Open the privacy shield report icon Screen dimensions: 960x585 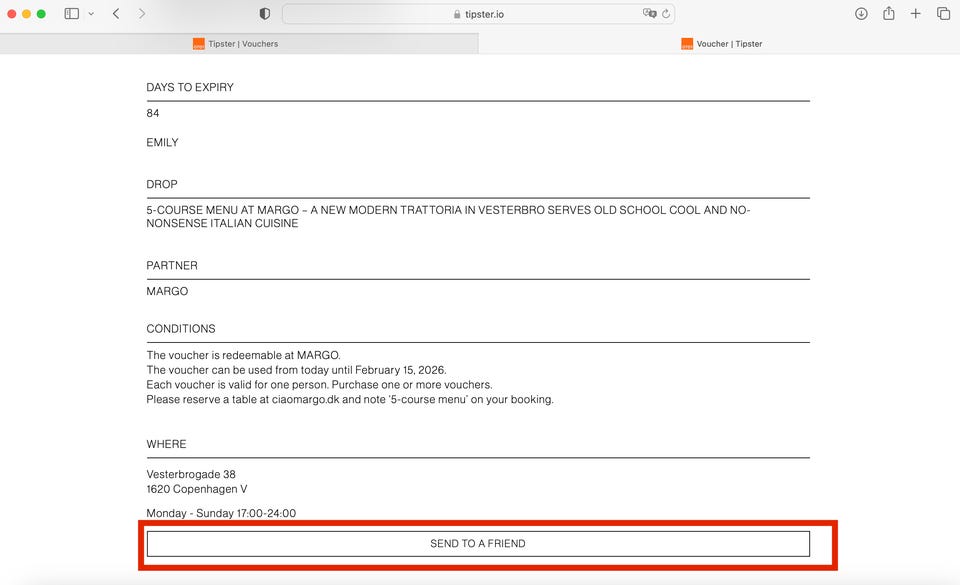[x=264, y=13]
